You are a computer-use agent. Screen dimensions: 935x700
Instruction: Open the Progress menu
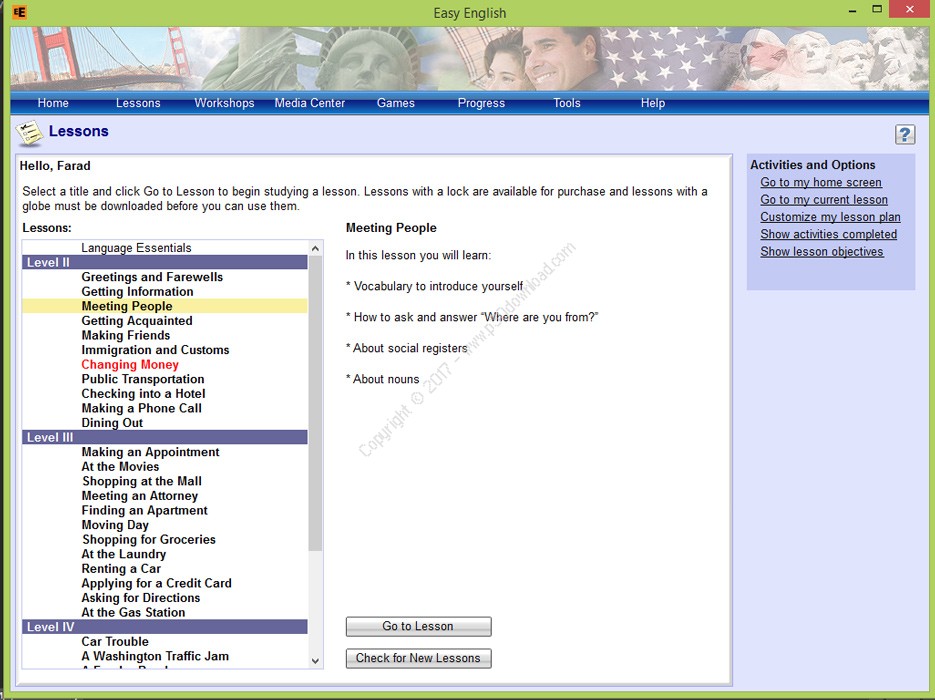pos(481,102)
